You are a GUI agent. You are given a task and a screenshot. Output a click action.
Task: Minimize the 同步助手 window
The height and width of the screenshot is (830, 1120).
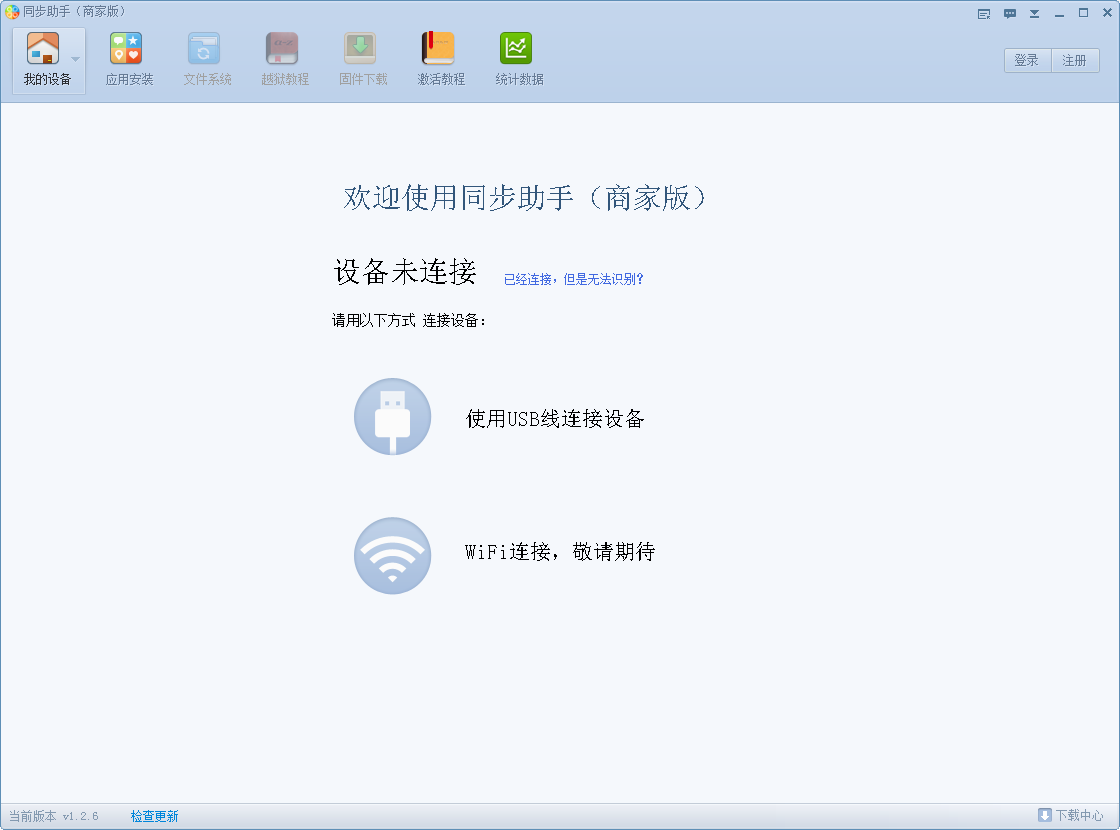pyautogui.click(x=1059, y=14)
